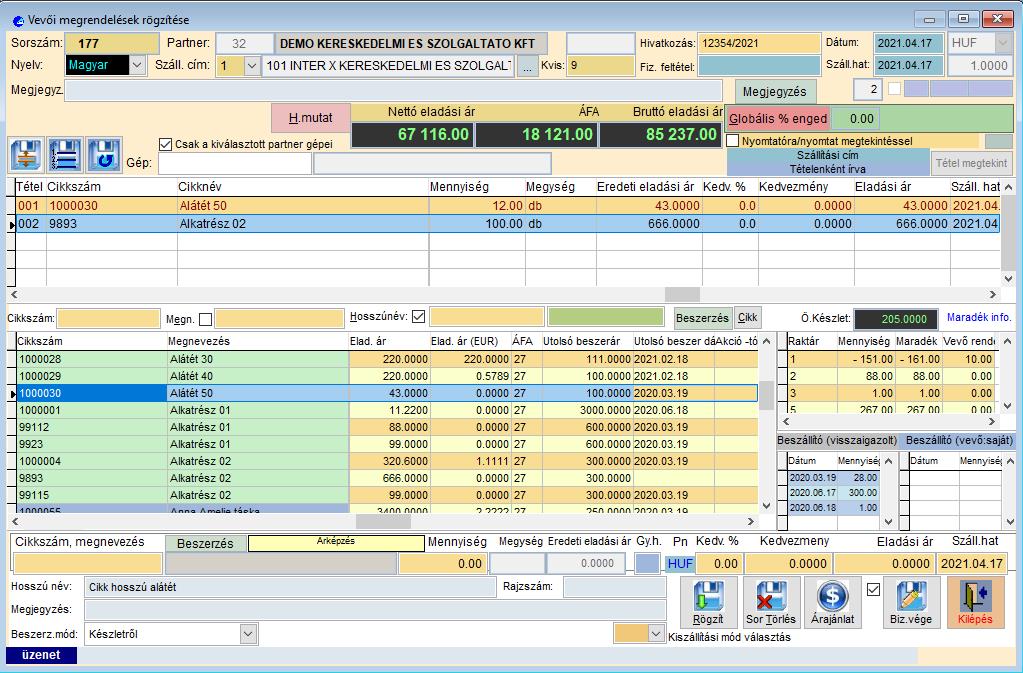Open the Maradék info. link

pyautogui.click(x=979, y=317)
